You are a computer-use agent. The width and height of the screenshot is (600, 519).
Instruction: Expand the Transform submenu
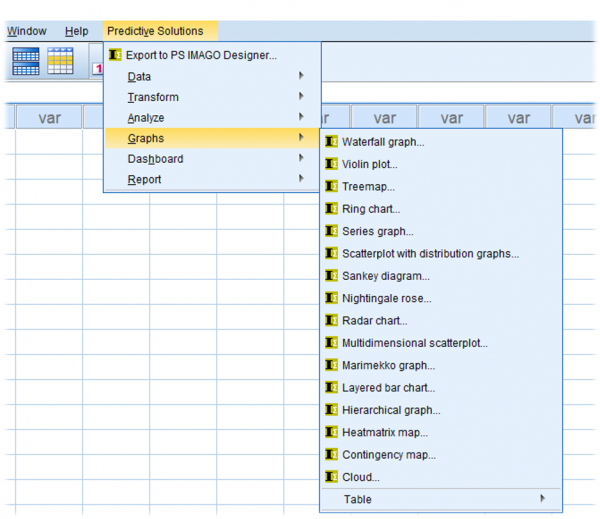coord(153,97)
